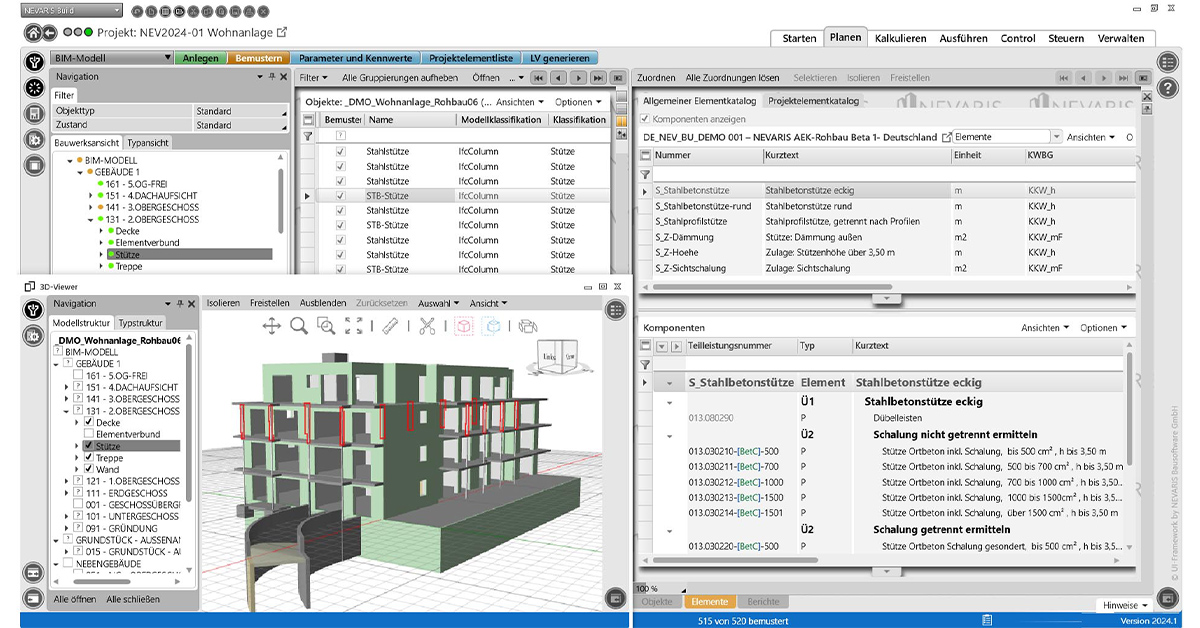Fit the model to view with the extents icon
1200x628 pixels.
click(354, 325)
